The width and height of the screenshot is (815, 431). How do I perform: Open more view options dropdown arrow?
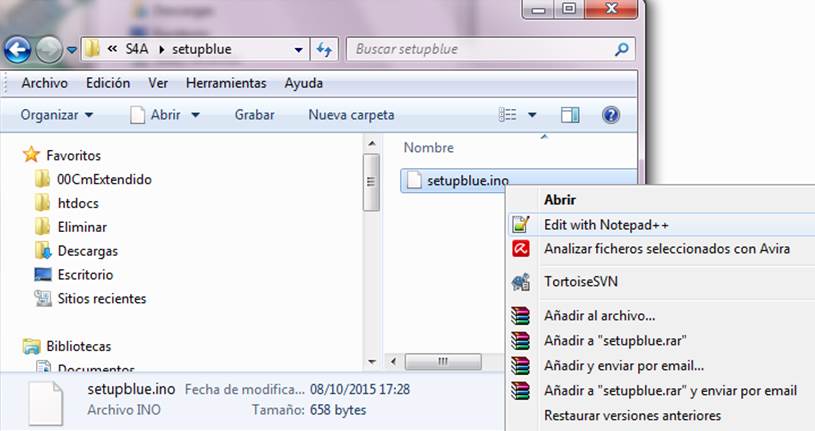[x=532, y=115]
